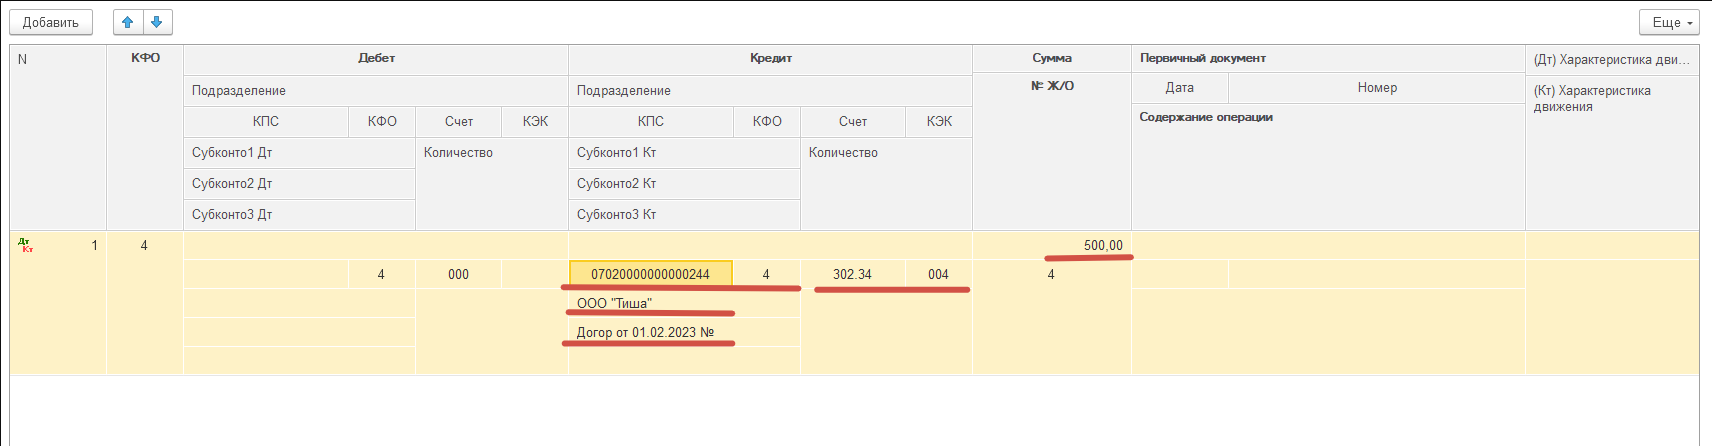Click the № Ж/О cell with value 4
Viewport: 1712px width, 446px height.
1051,274
